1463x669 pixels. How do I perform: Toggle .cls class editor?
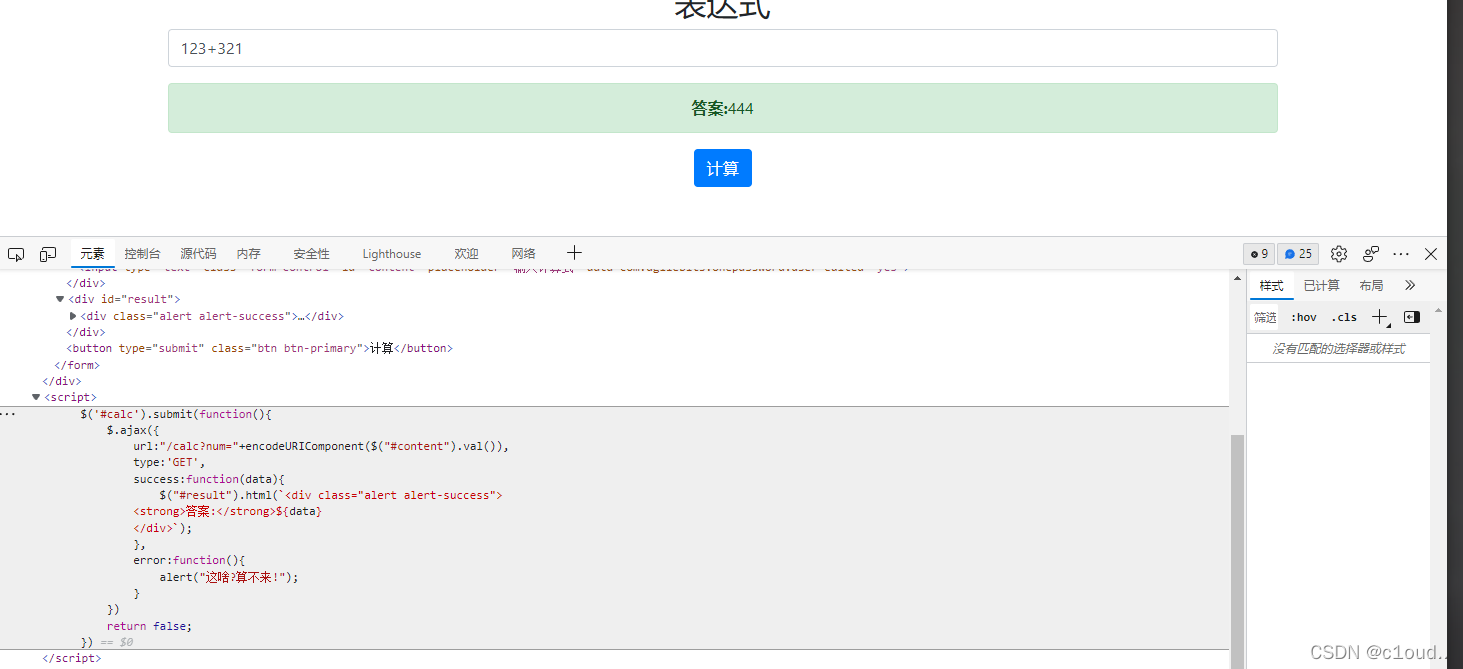(1345, 317)
